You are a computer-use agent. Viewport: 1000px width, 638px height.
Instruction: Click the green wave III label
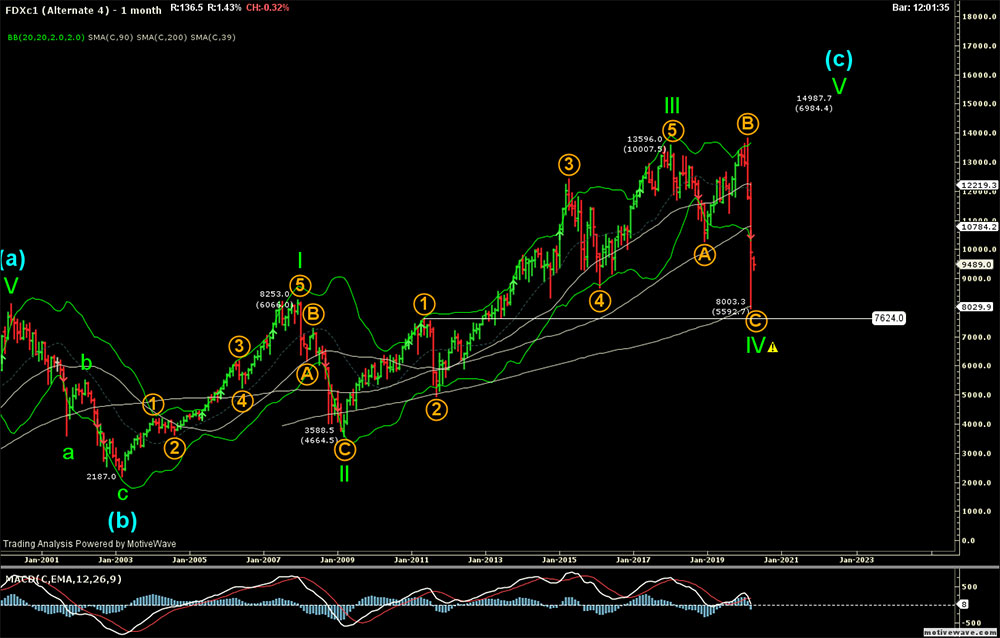(x=672, y=104)
